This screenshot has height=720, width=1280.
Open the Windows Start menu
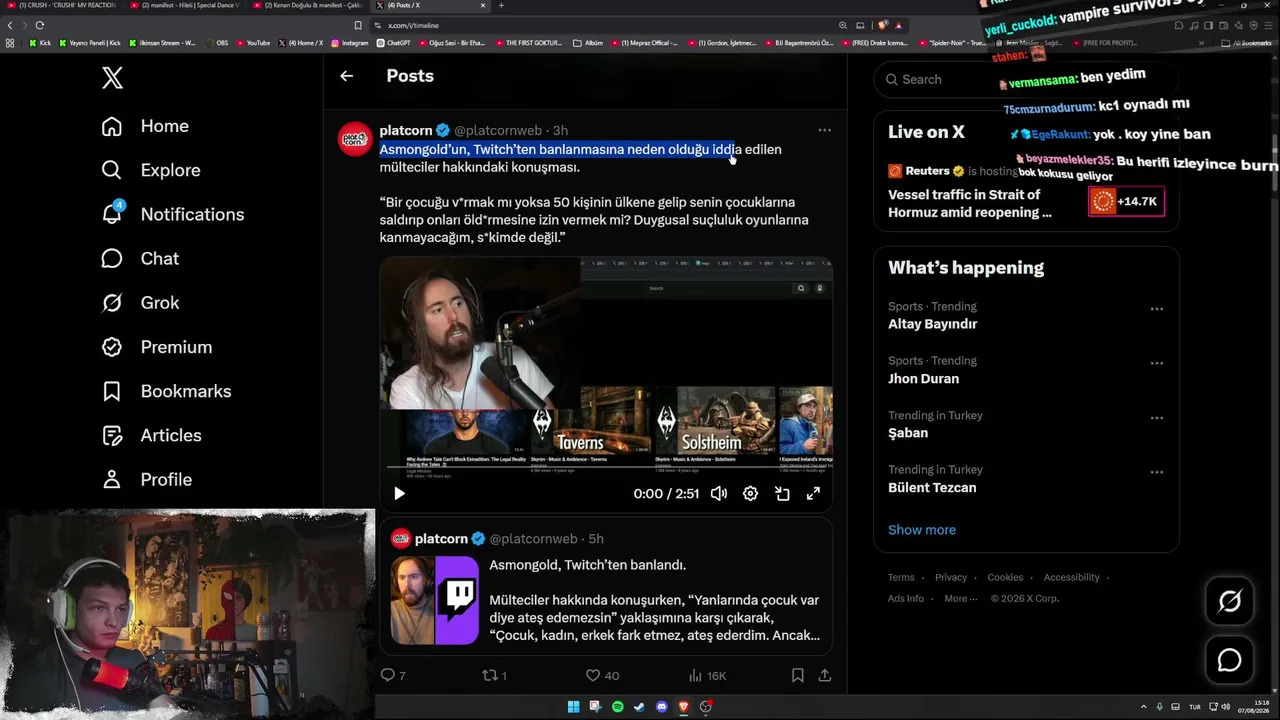(x=573, y=707)
